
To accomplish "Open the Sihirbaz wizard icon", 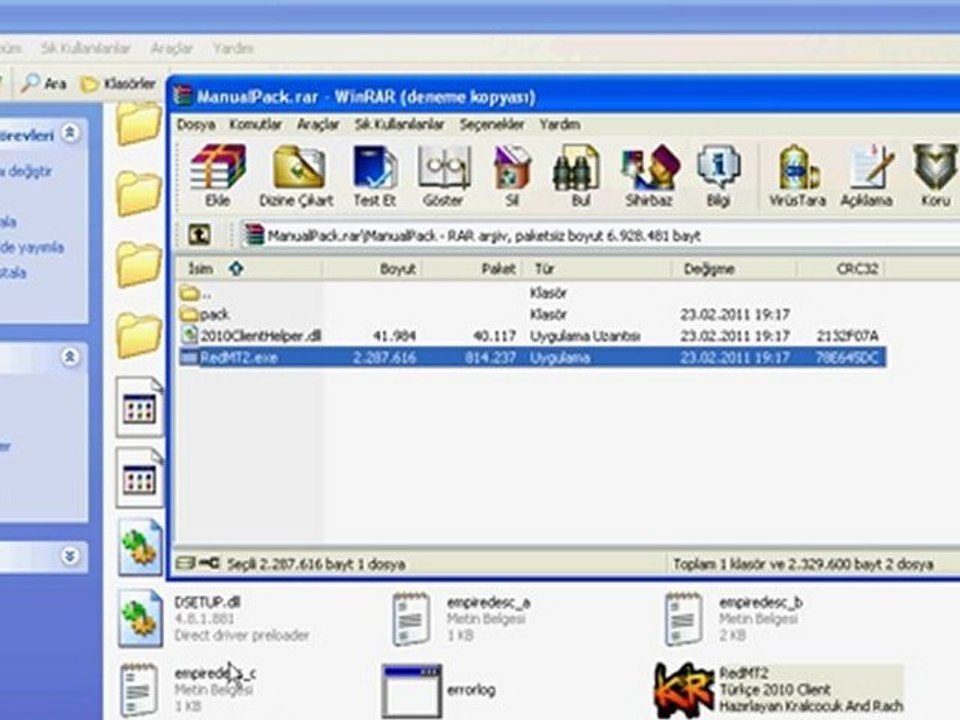I will click(x=649, y=176).
